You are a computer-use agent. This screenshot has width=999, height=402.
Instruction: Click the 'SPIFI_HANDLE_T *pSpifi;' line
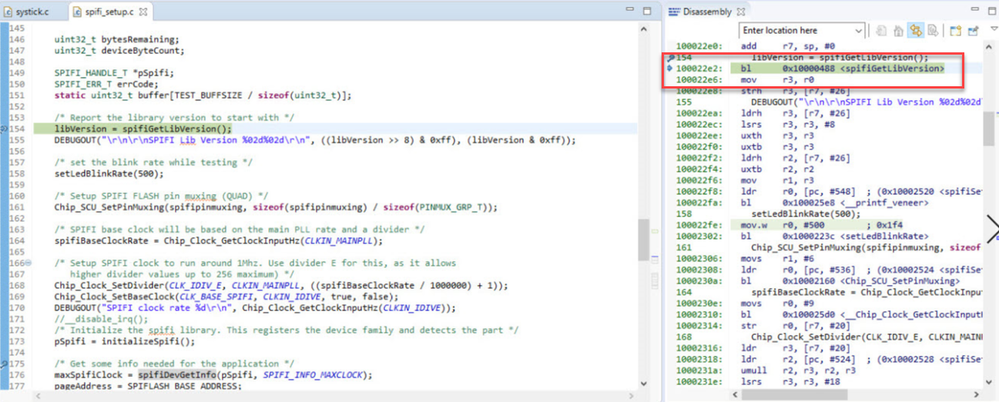pyautogui.click(x=114, y=73)
